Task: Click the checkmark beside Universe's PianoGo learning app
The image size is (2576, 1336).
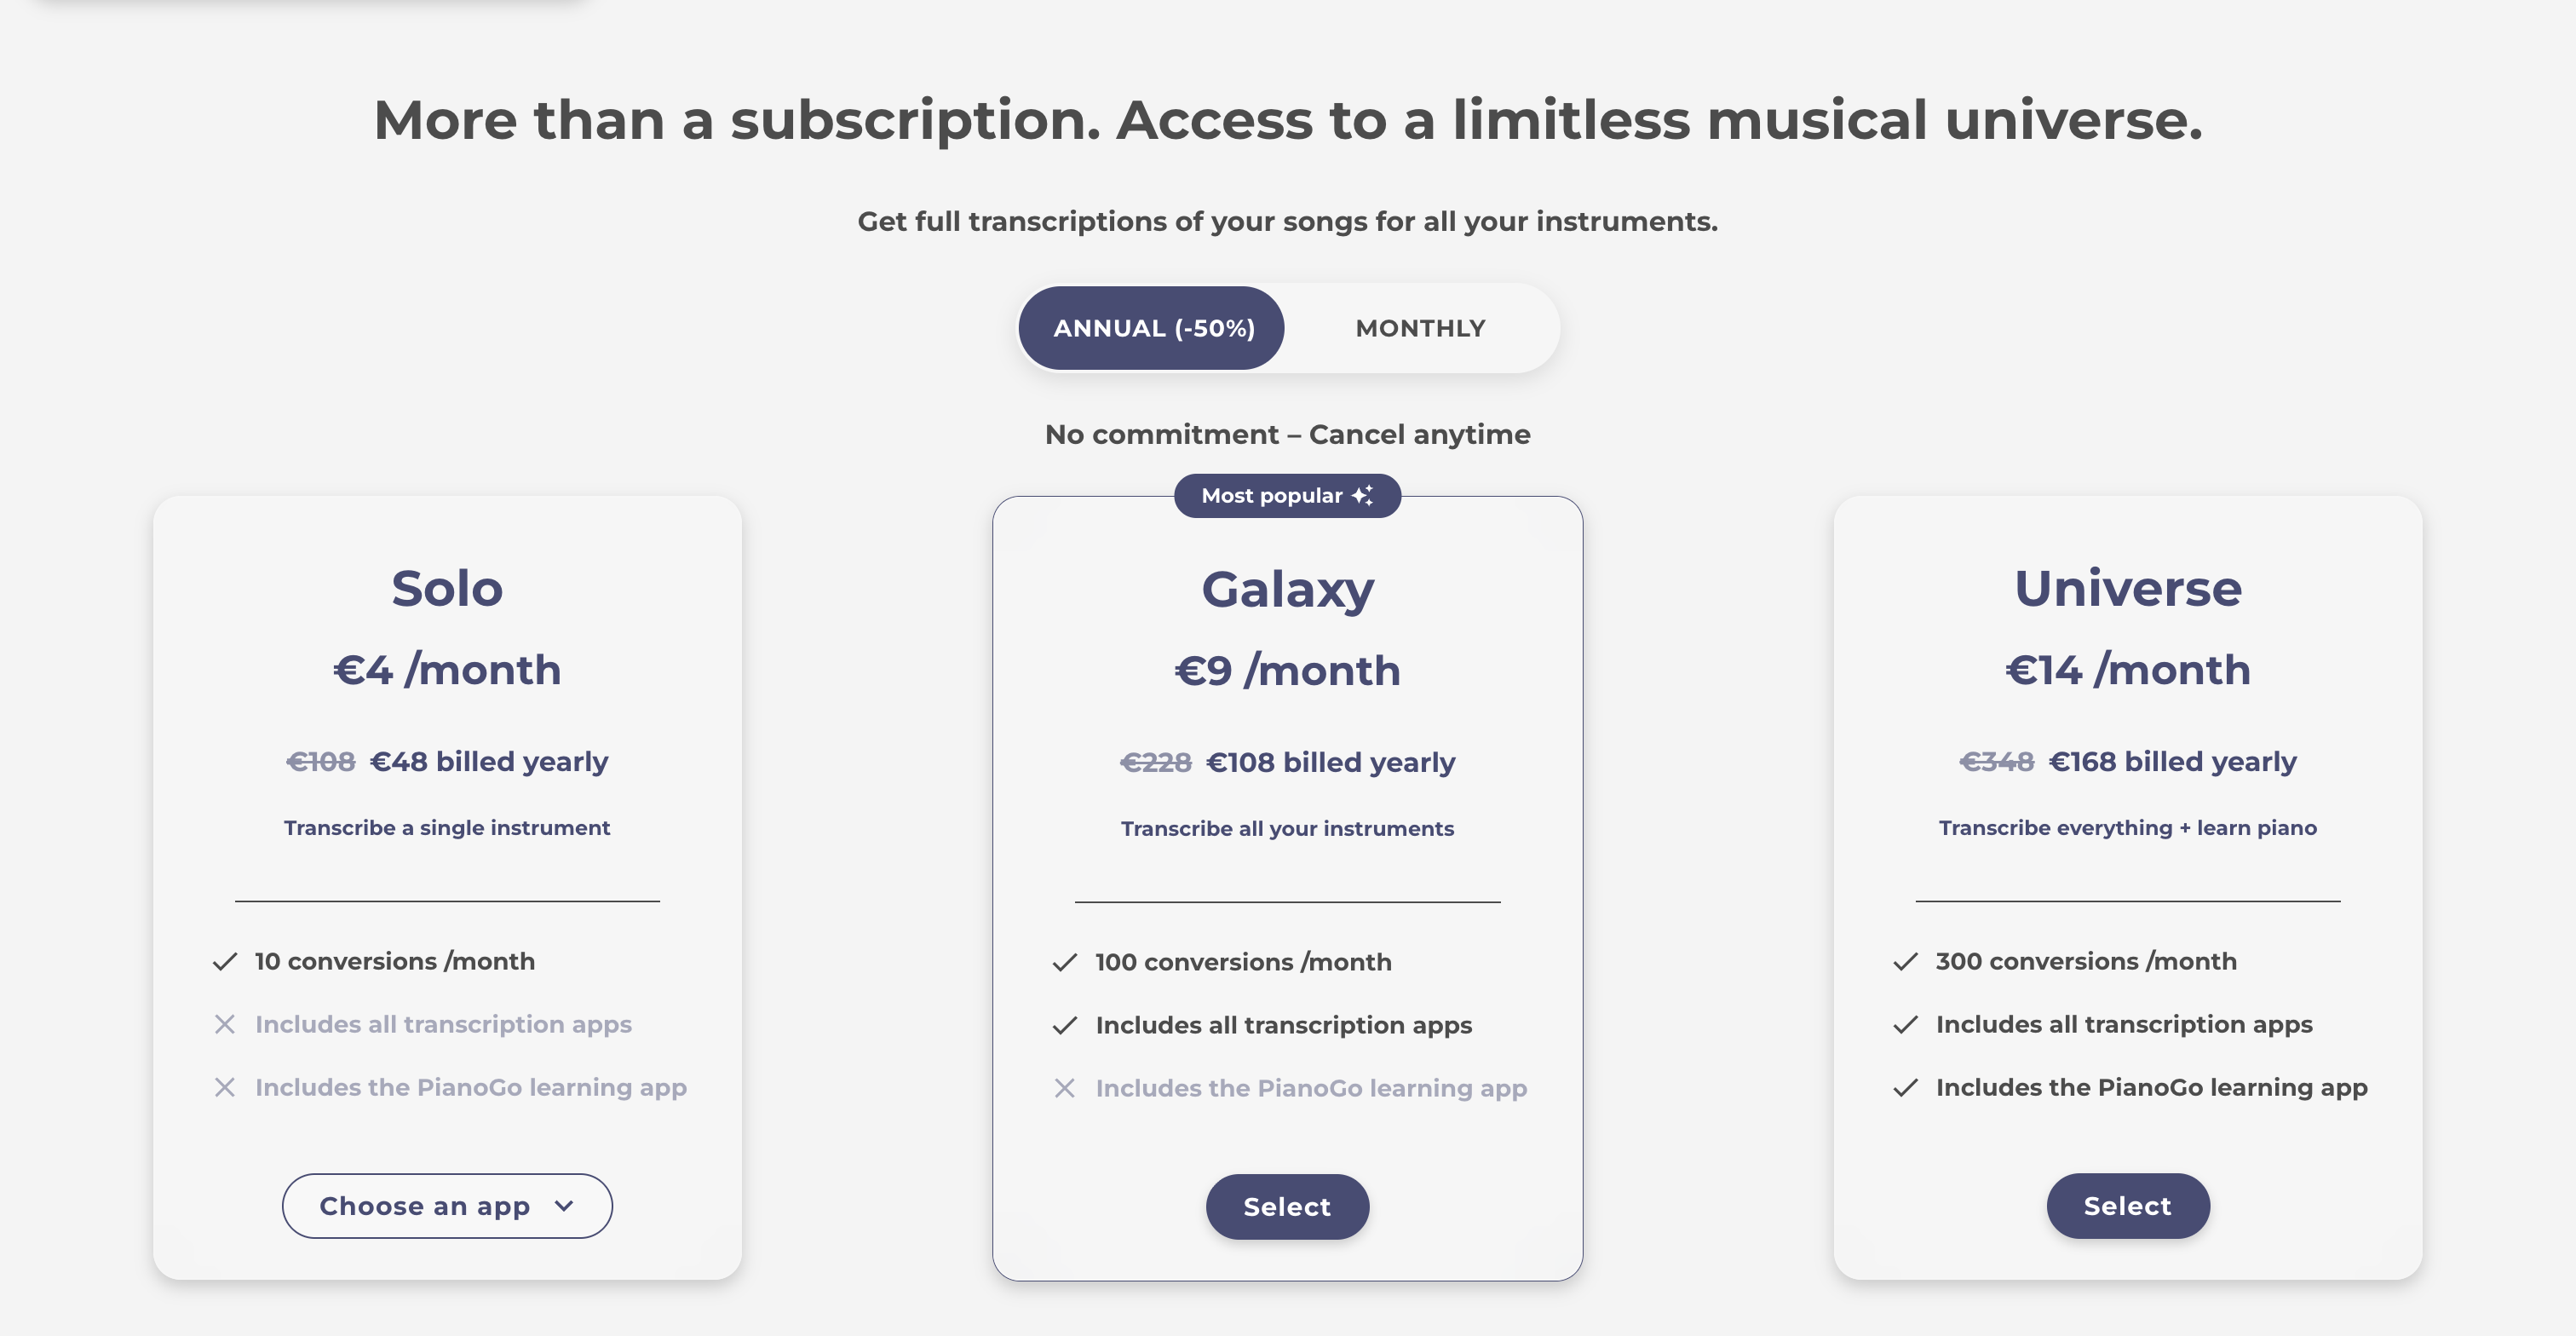Action: click(1906, 1087)
